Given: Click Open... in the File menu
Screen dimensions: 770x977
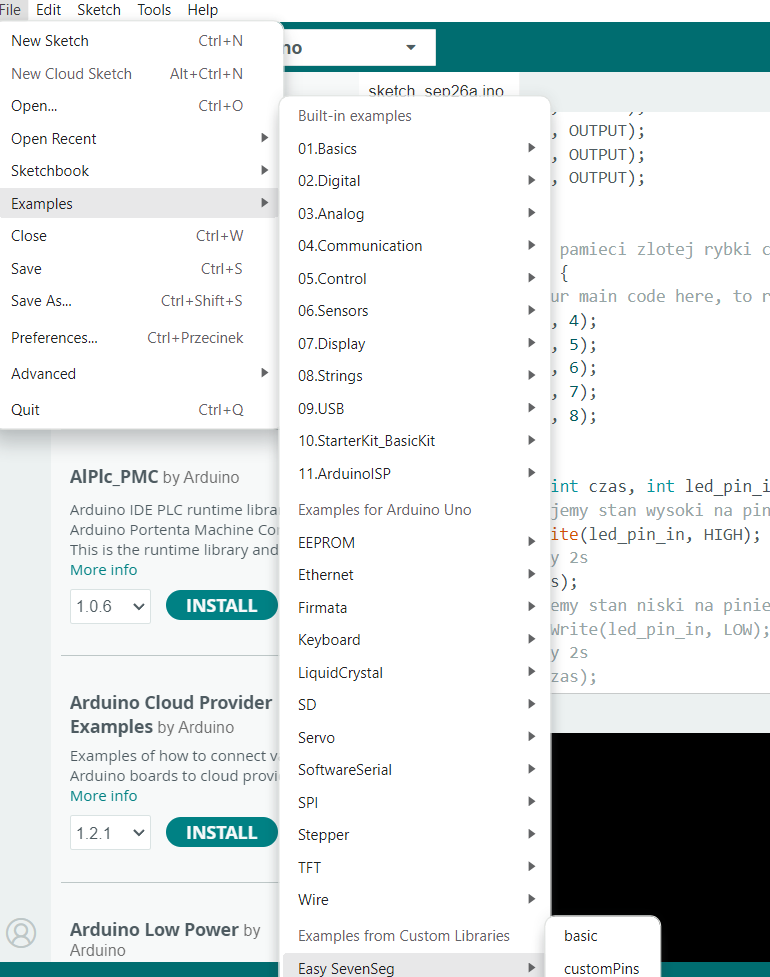Looking at the screenshot, I should 140,106.
